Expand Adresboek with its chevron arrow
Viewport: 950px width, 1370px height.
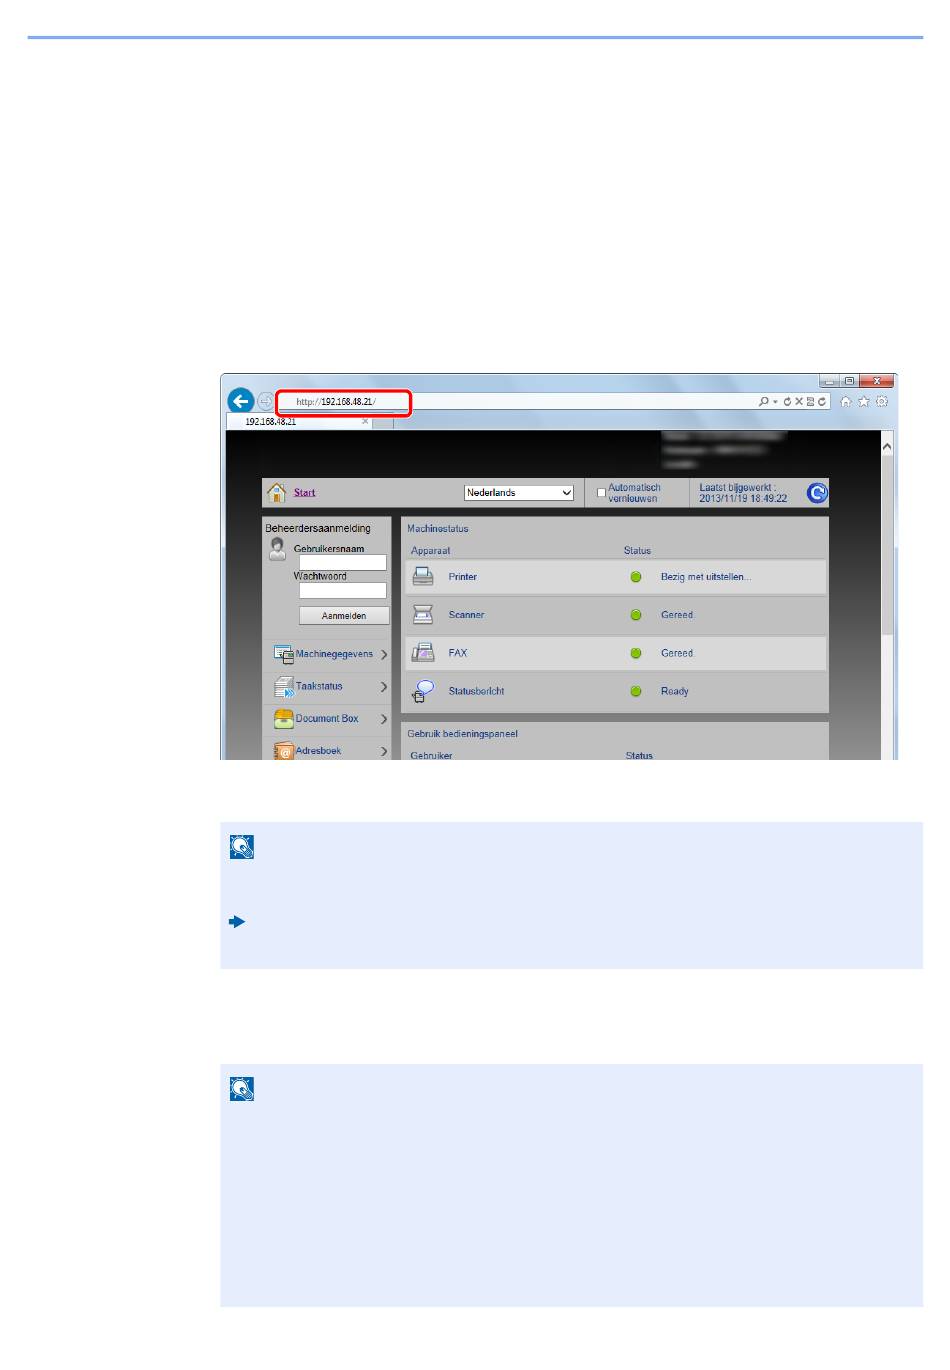(384, 751)
